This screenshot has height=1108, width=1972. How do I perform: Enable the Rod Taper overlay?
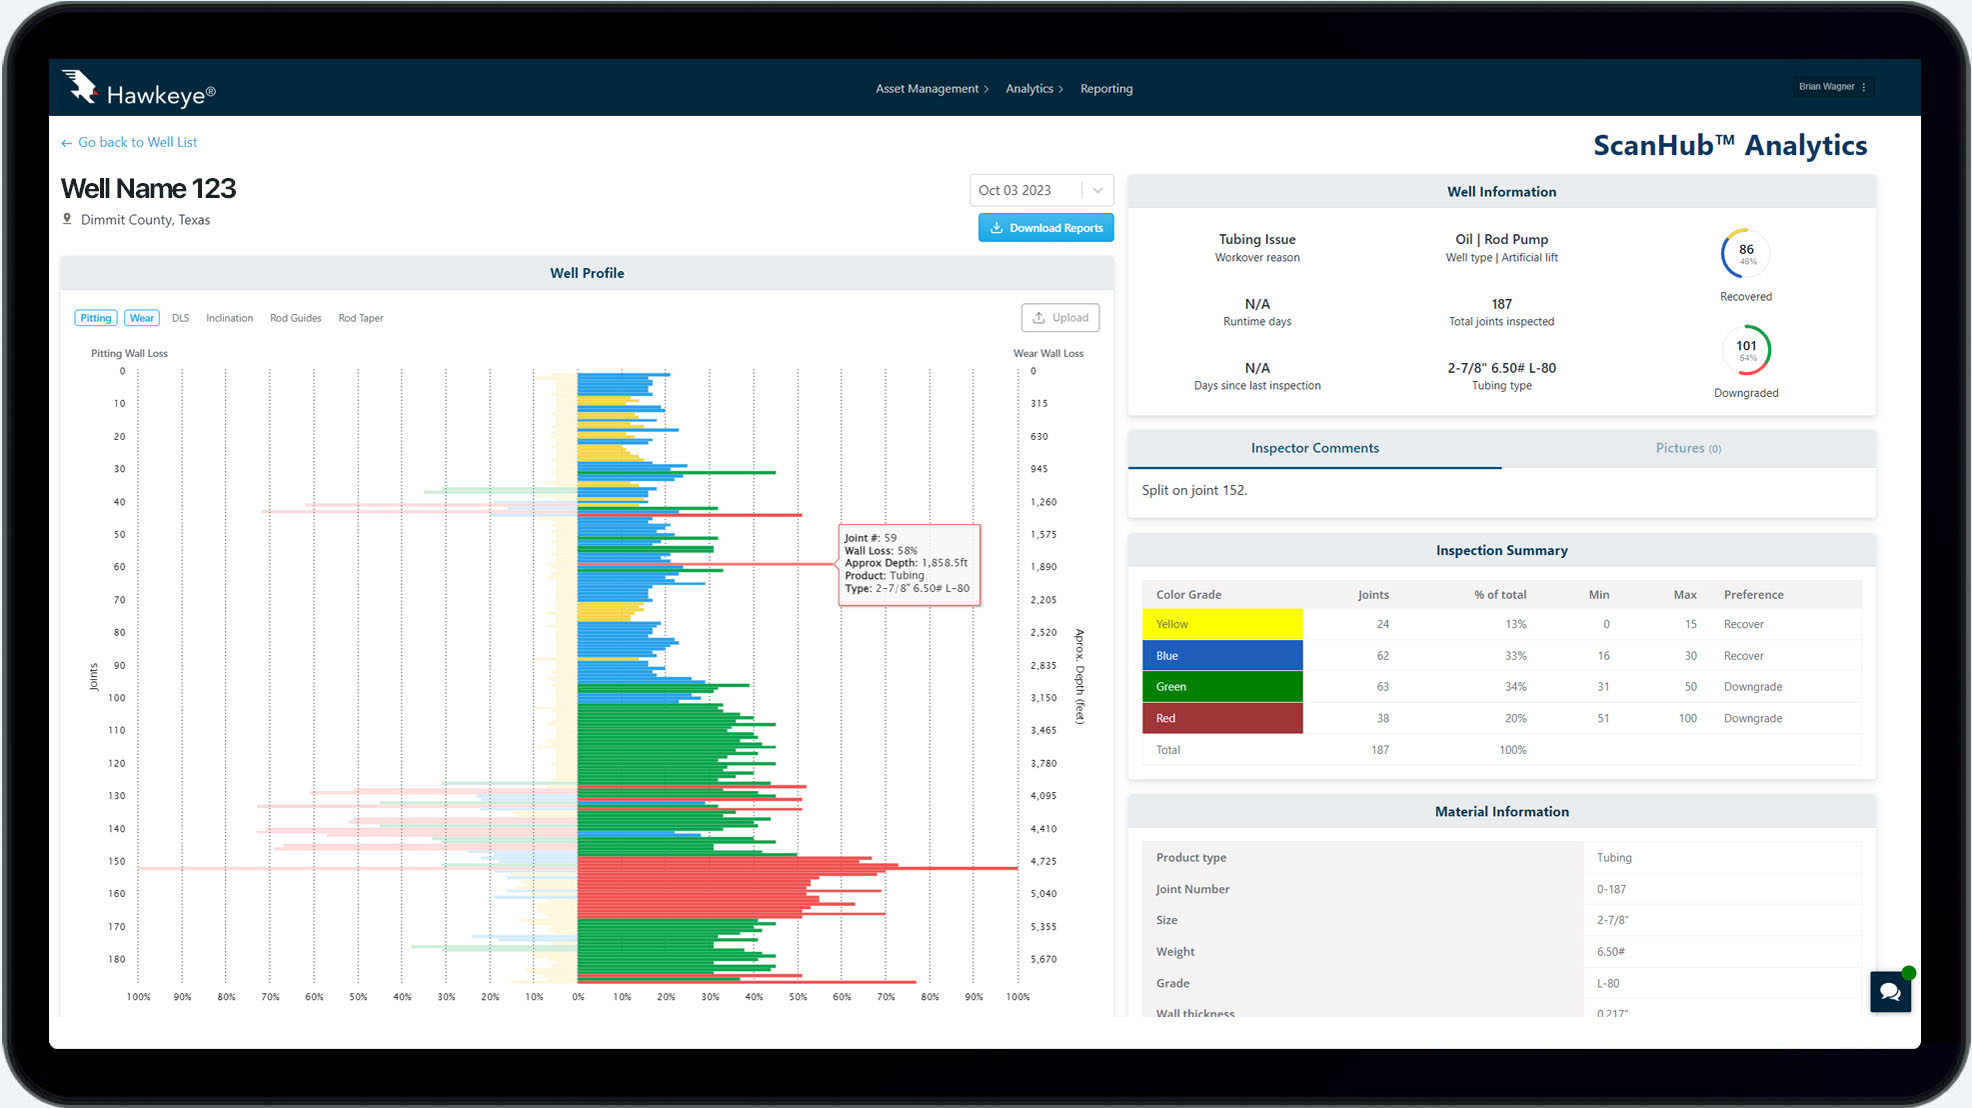pyautogui.click(x=361, y=318)
